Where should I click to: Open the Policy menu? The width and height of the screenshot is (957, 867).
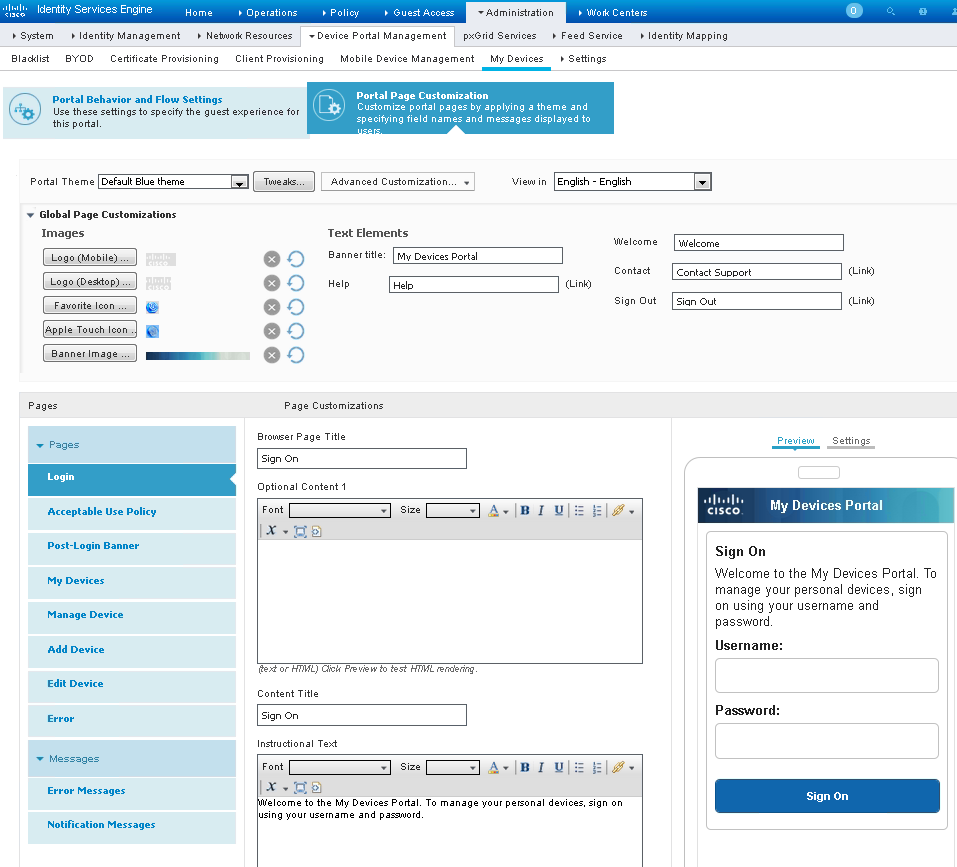341,12
